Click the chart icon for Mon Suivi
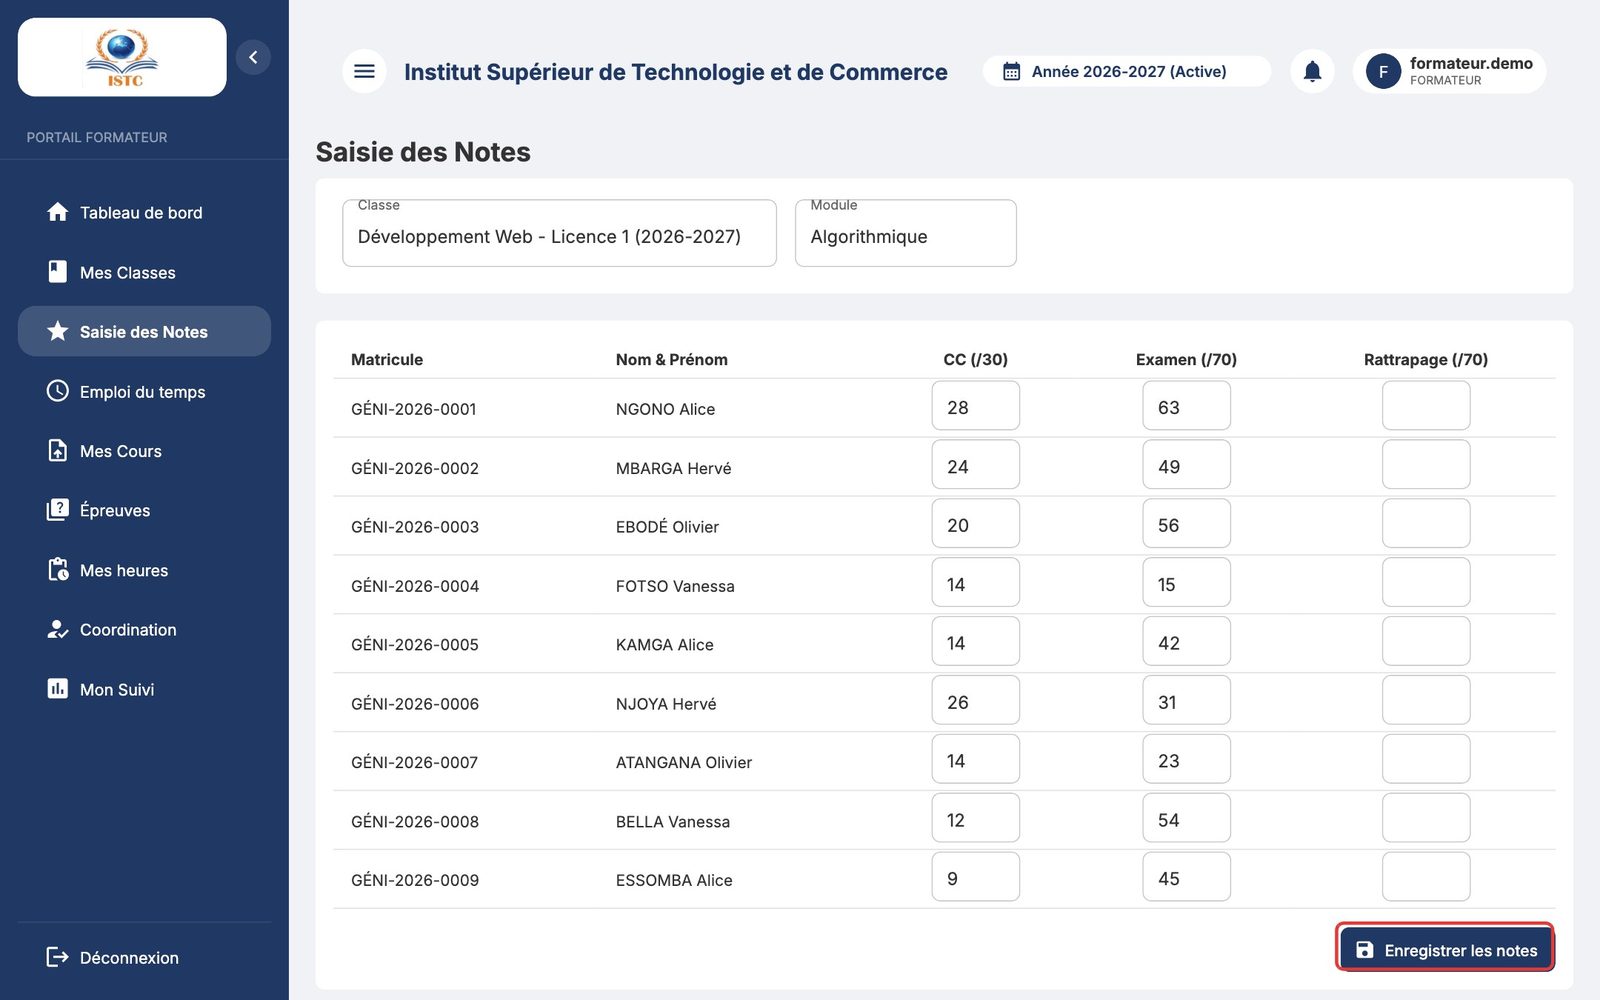 coord(58,689)
